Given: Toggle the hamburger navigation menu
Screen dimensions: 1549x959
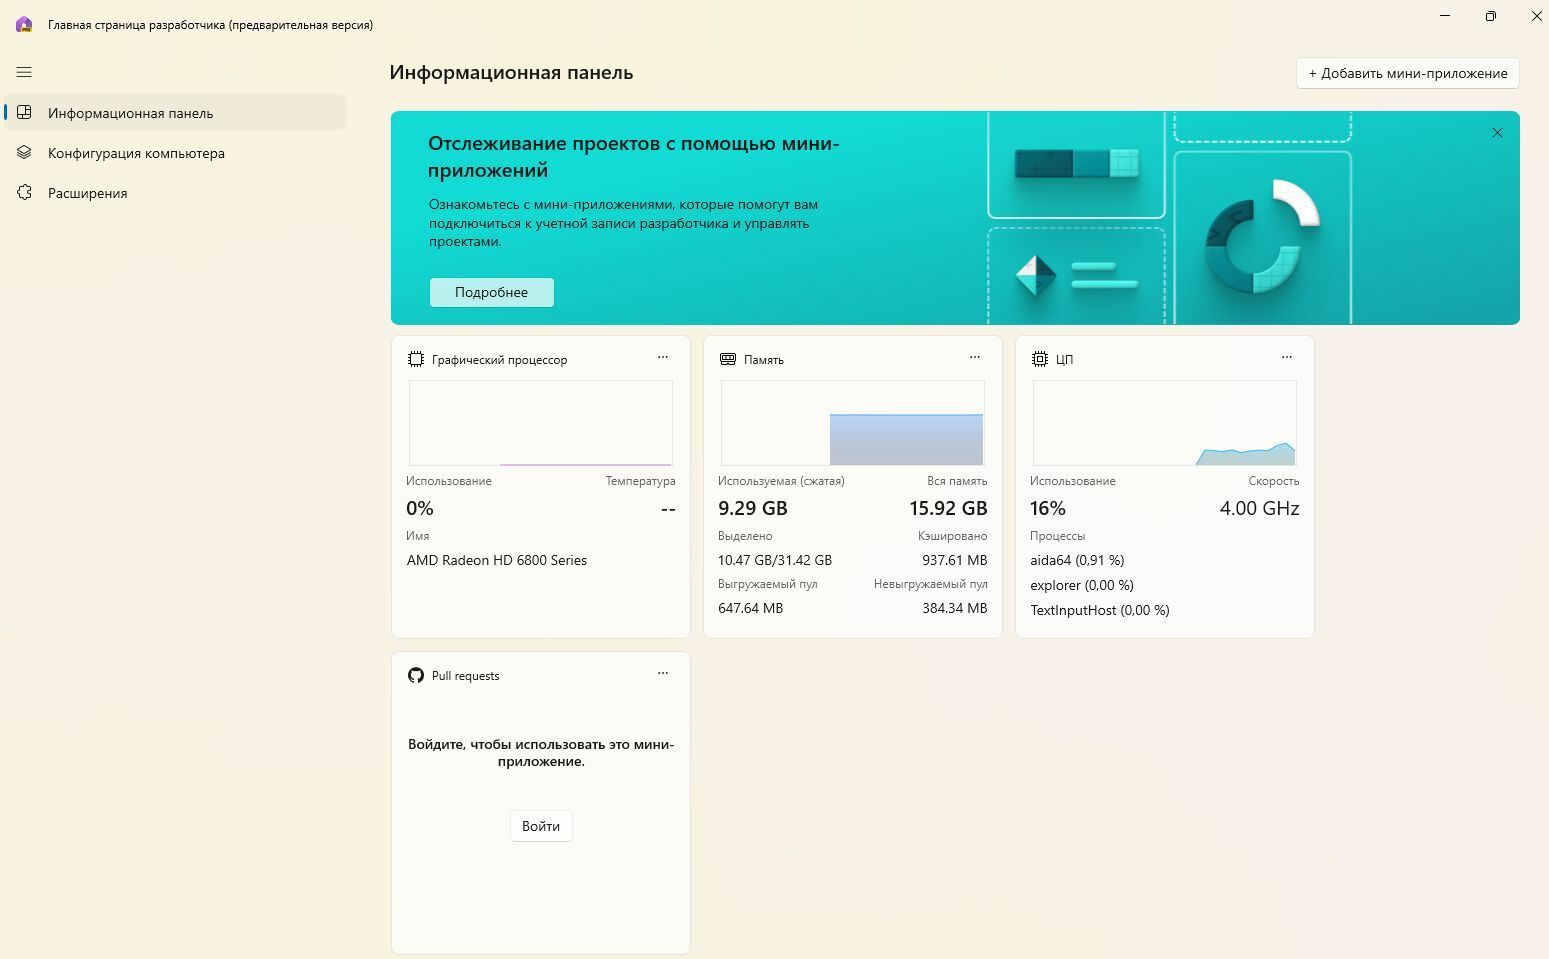Looking at the screenshot, I should [24, 72].
